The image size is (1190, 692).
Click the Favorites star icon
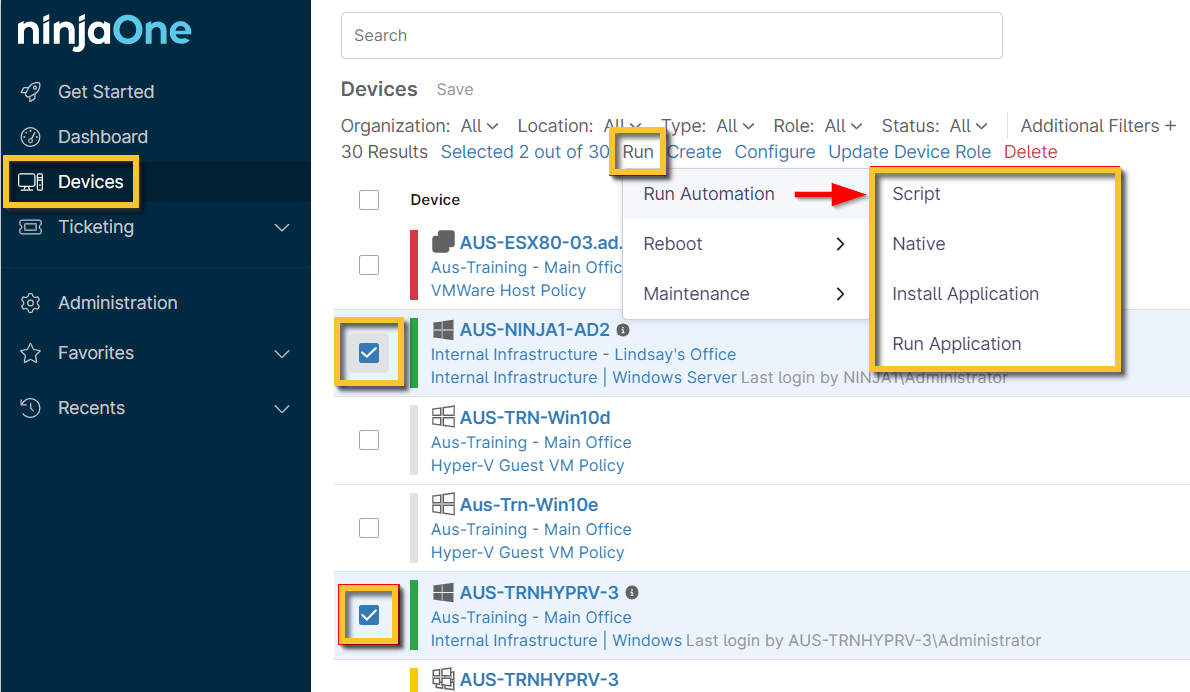31,353
